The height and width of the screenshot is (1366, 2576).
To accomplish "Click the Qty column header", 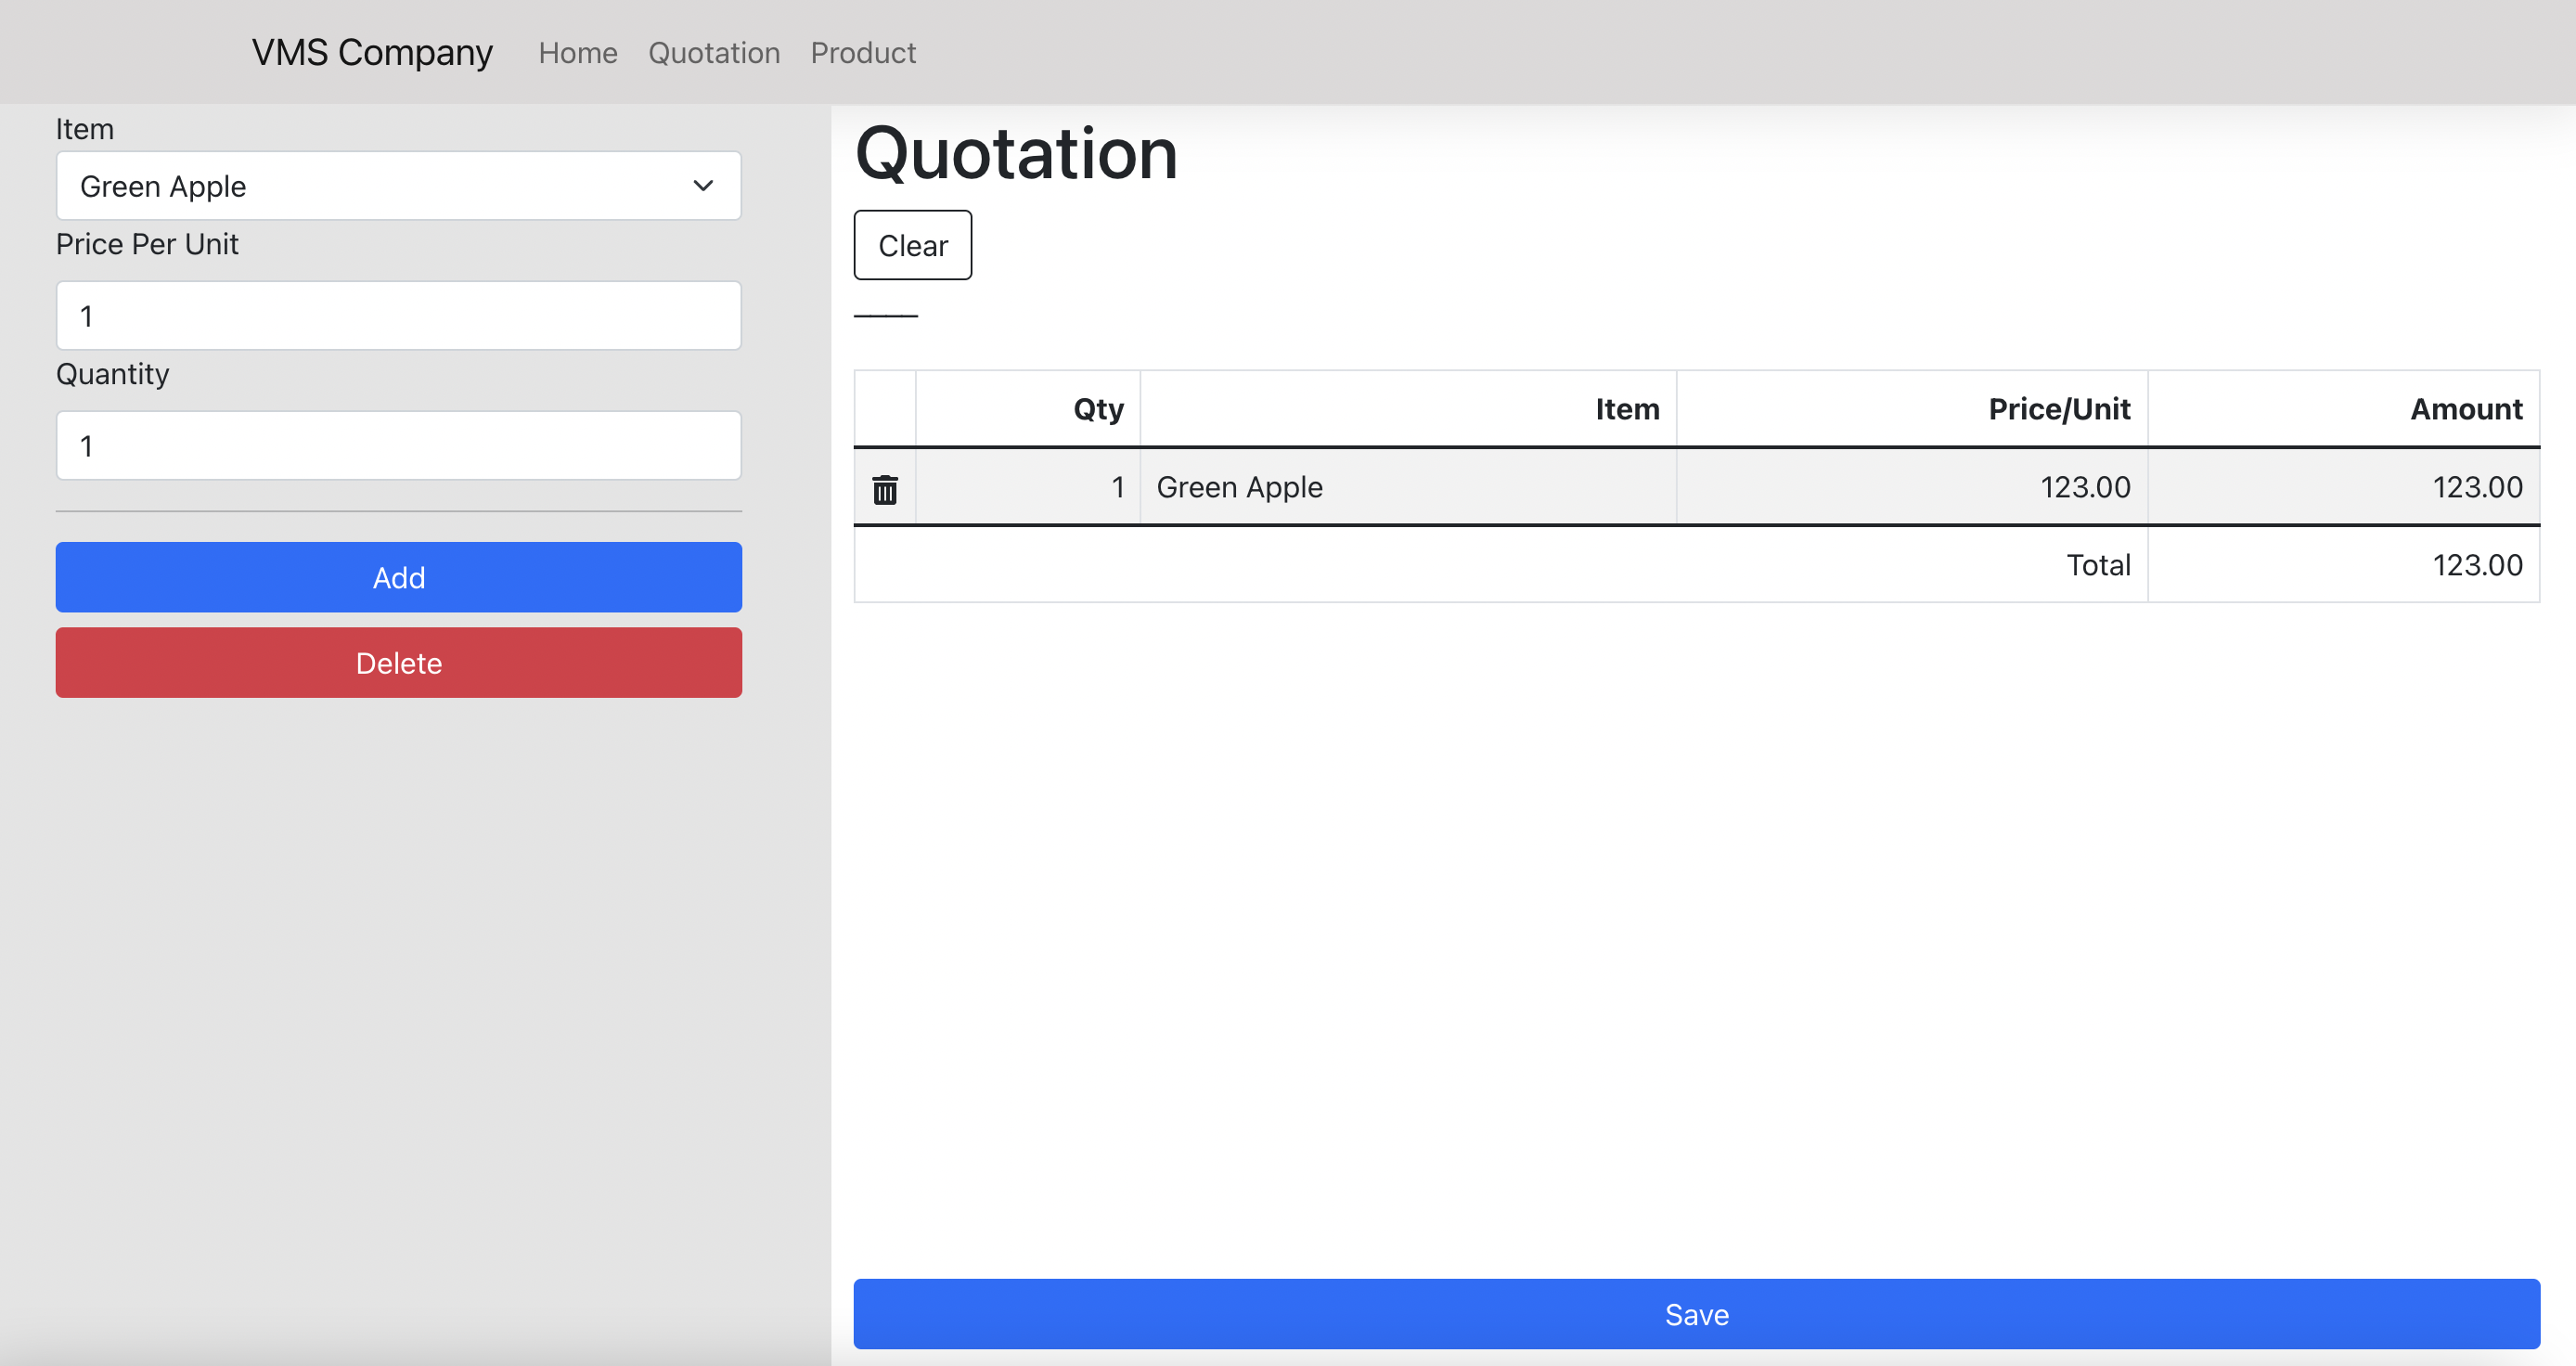I will 1096,408.
